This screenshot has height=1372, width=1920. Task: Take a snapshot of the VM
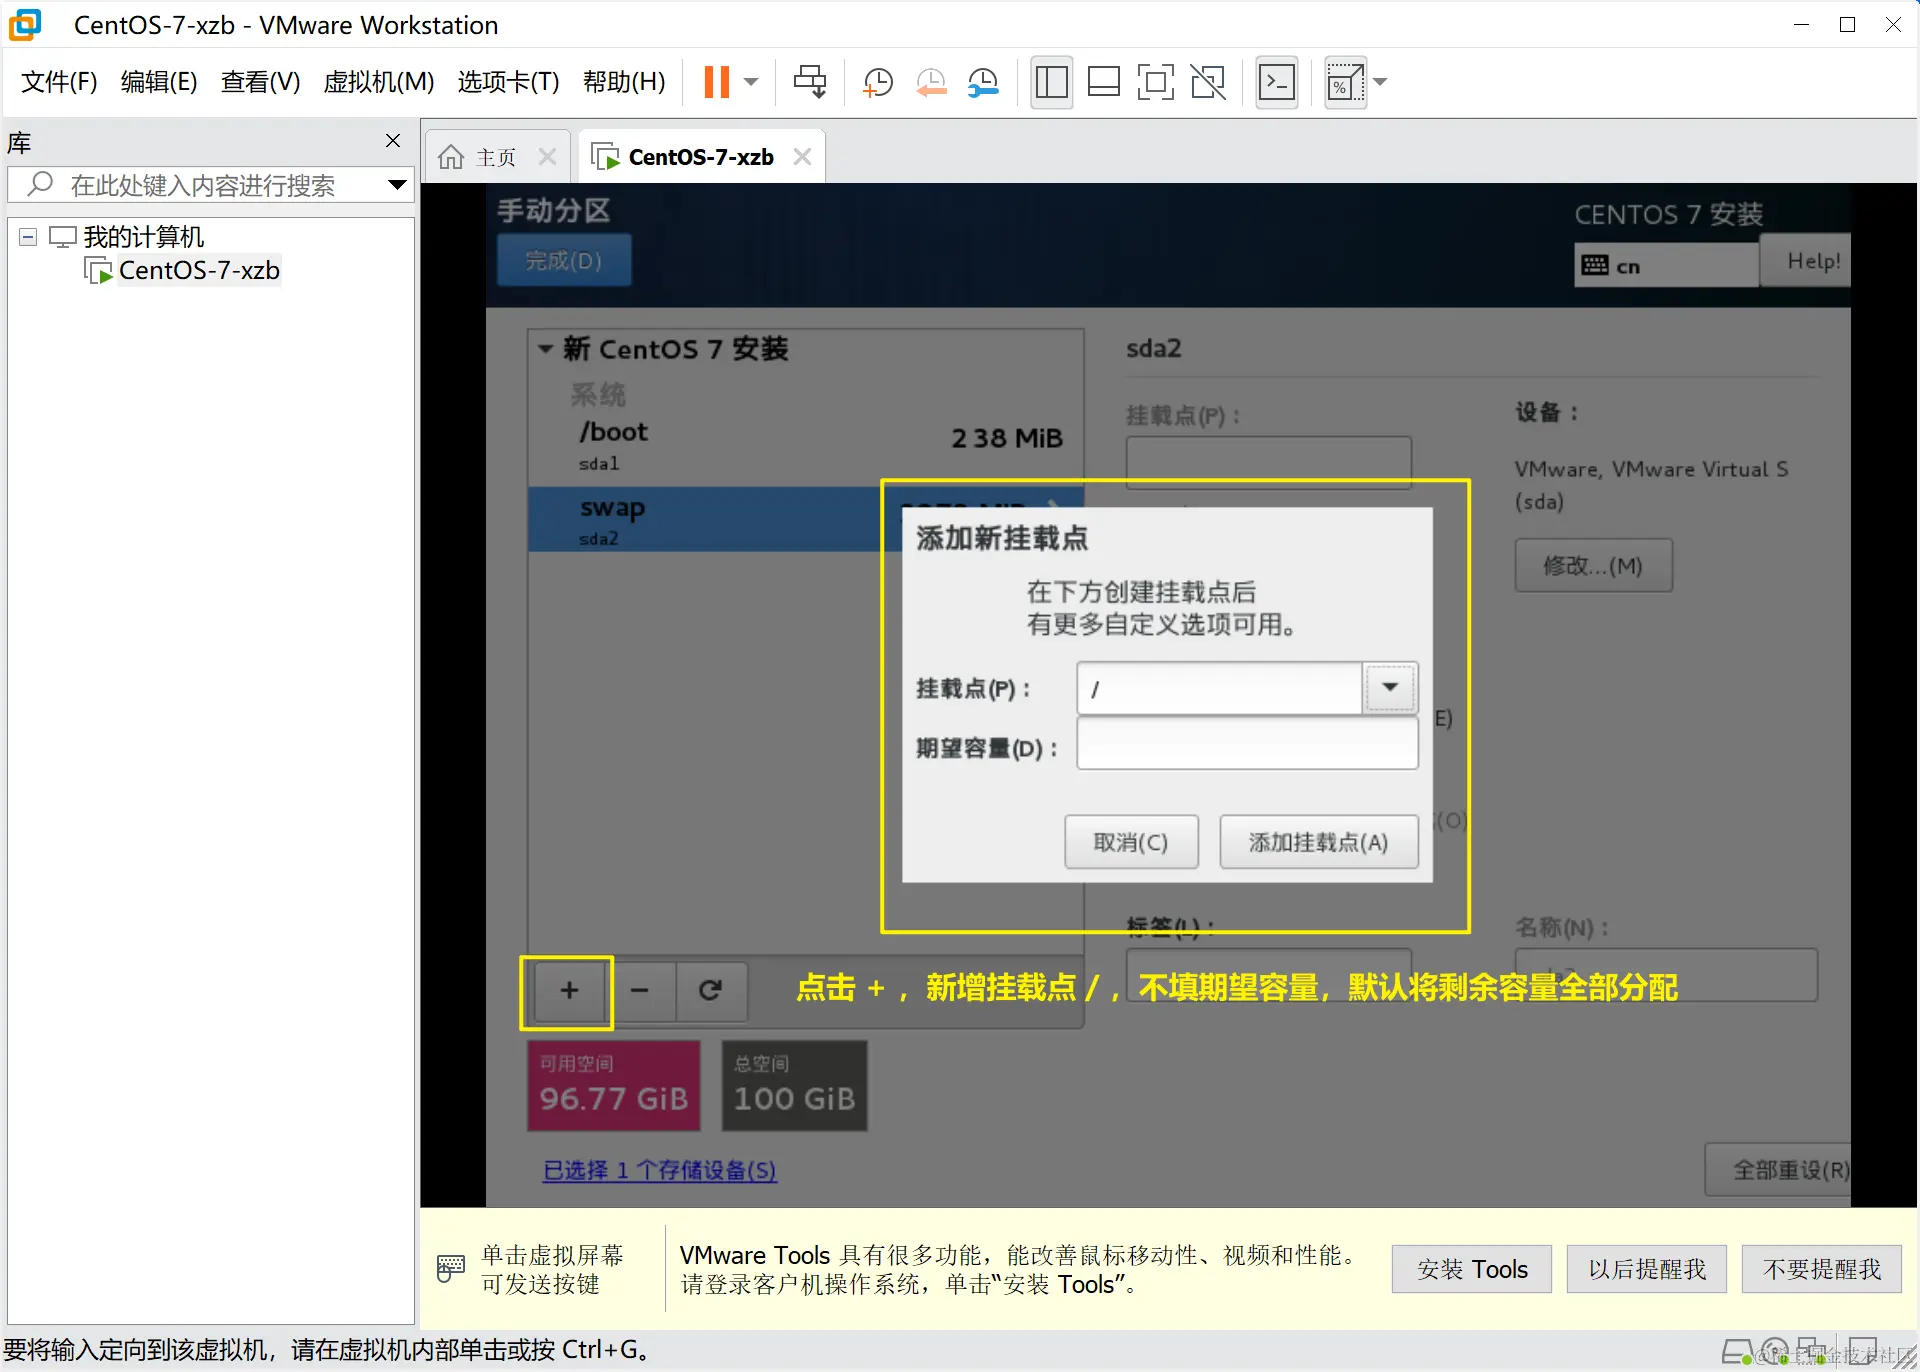click(x=877, y=82)
